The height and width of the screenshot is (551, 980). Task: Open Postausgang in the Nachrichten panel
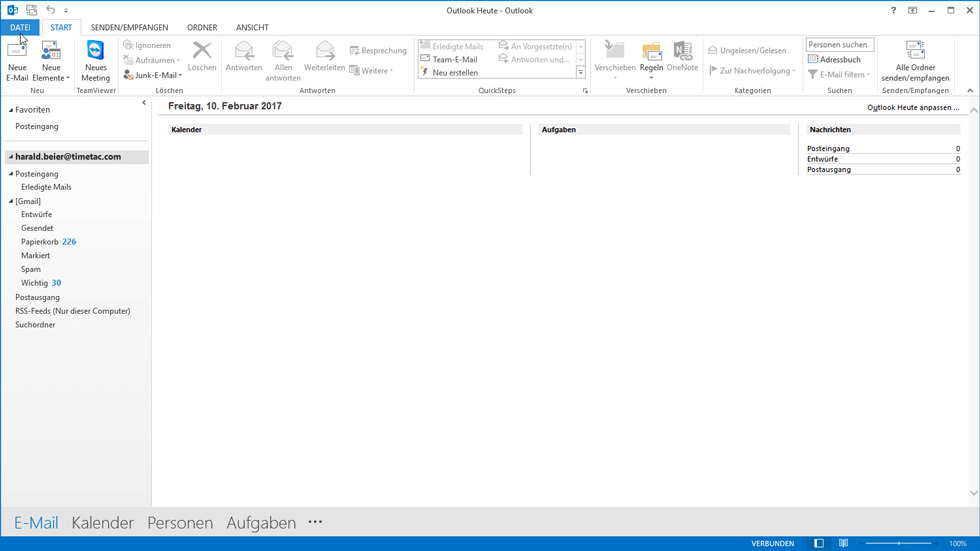pos(829,170)
